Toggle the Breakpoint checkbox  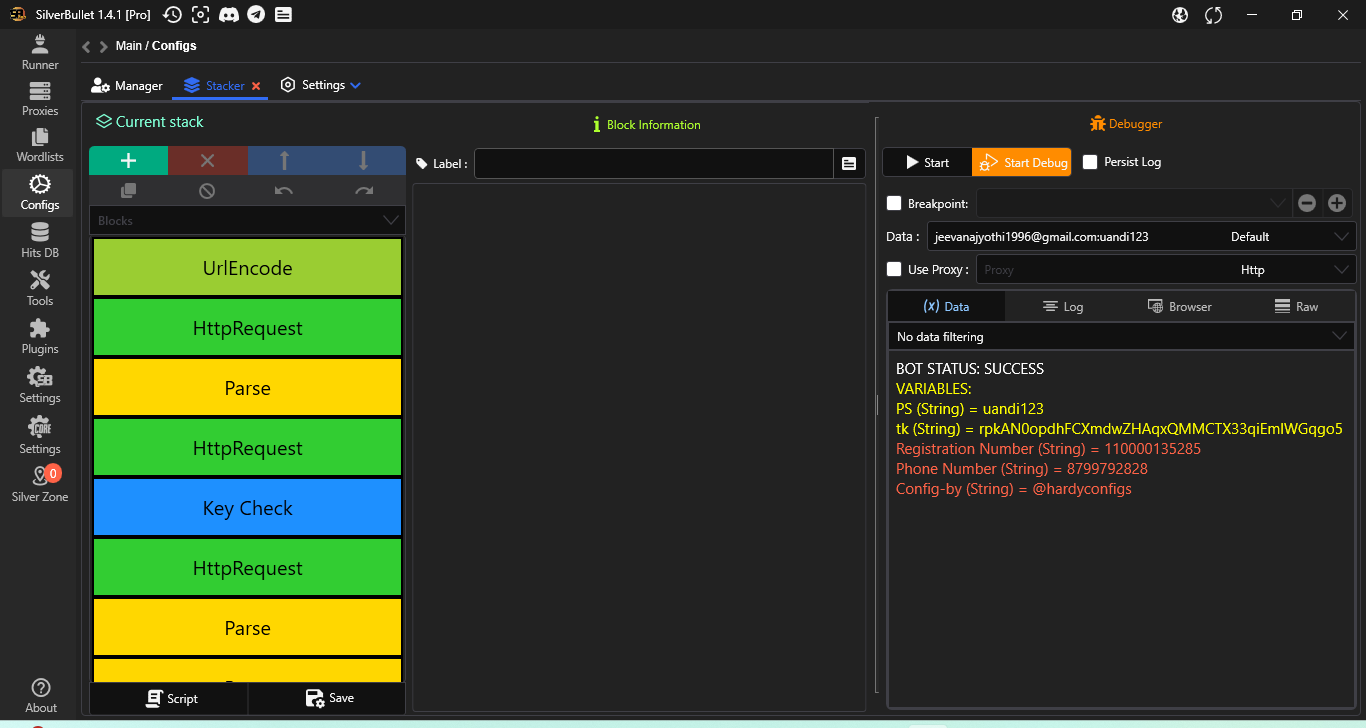coord(895,204)
